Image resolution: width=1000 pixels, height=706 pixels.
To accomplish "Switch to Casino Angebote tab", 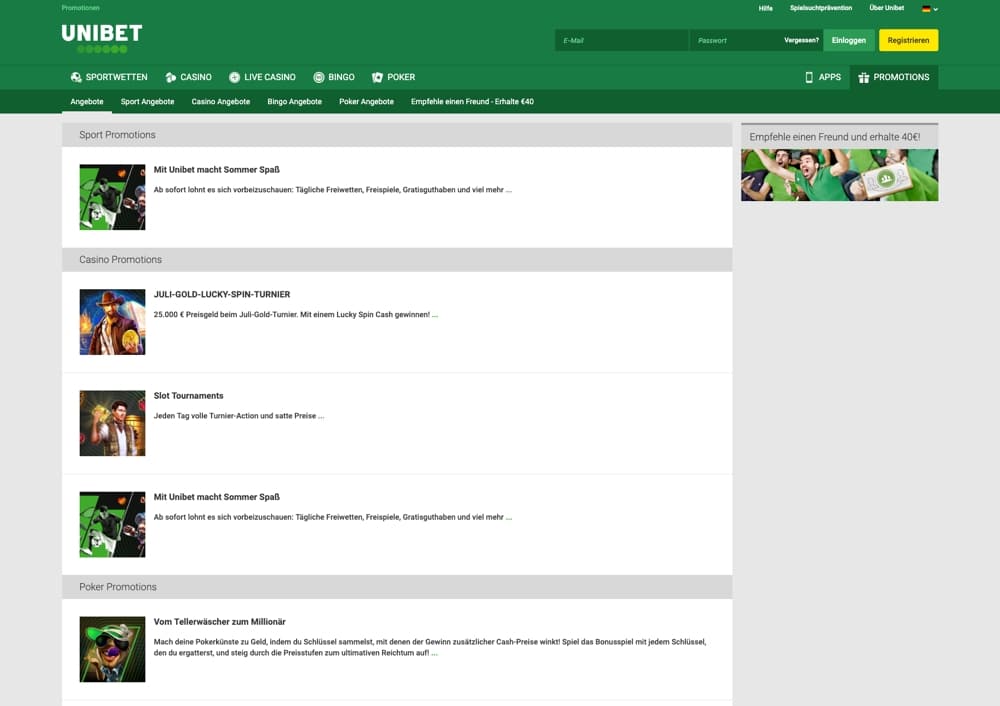I will 221,101.
